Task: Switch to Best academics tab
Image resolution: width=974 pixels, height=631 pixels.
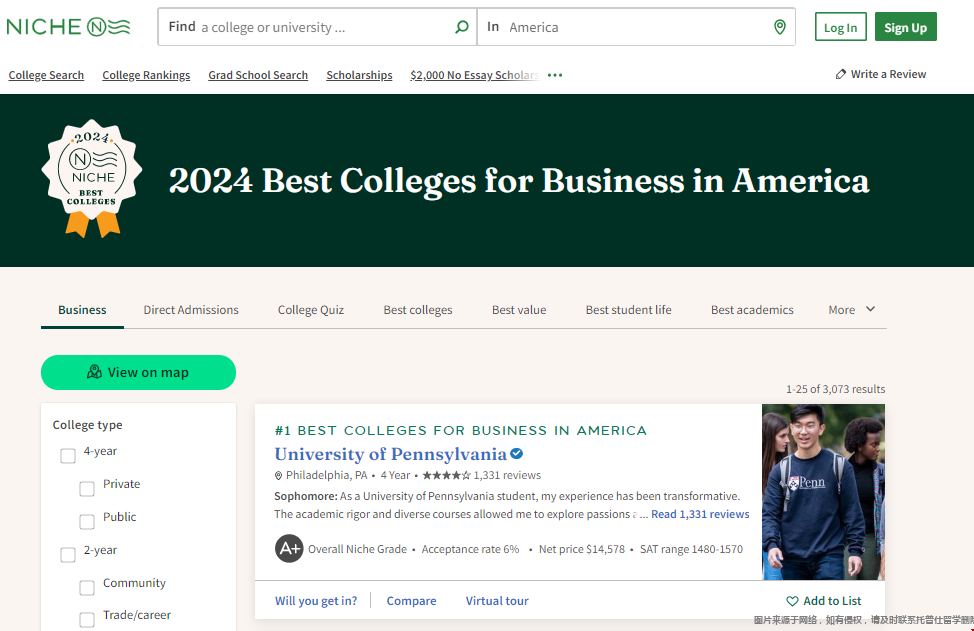Action: pos(752,310)
